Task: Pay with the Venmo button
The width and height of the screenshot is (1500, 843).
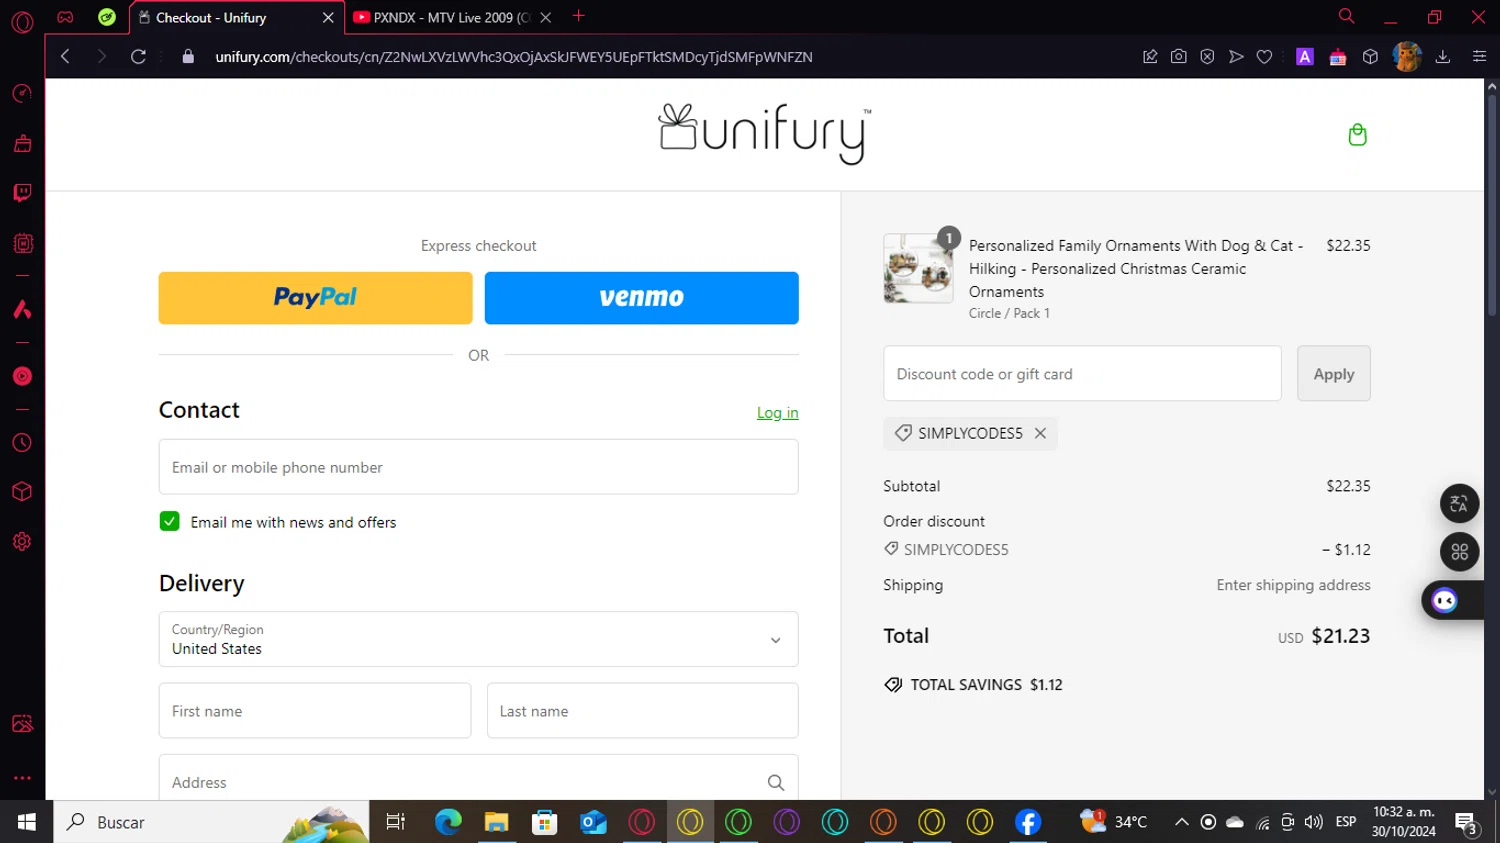Action: coord(641,298)
